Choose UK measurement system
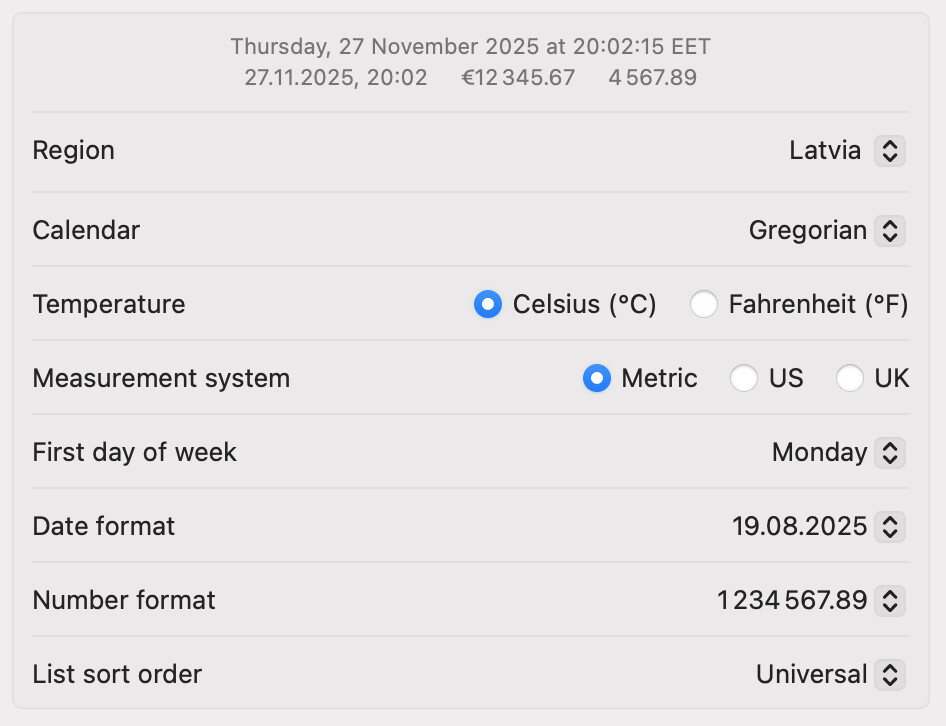Screen dimensions: 946x726 click(850, 378)
